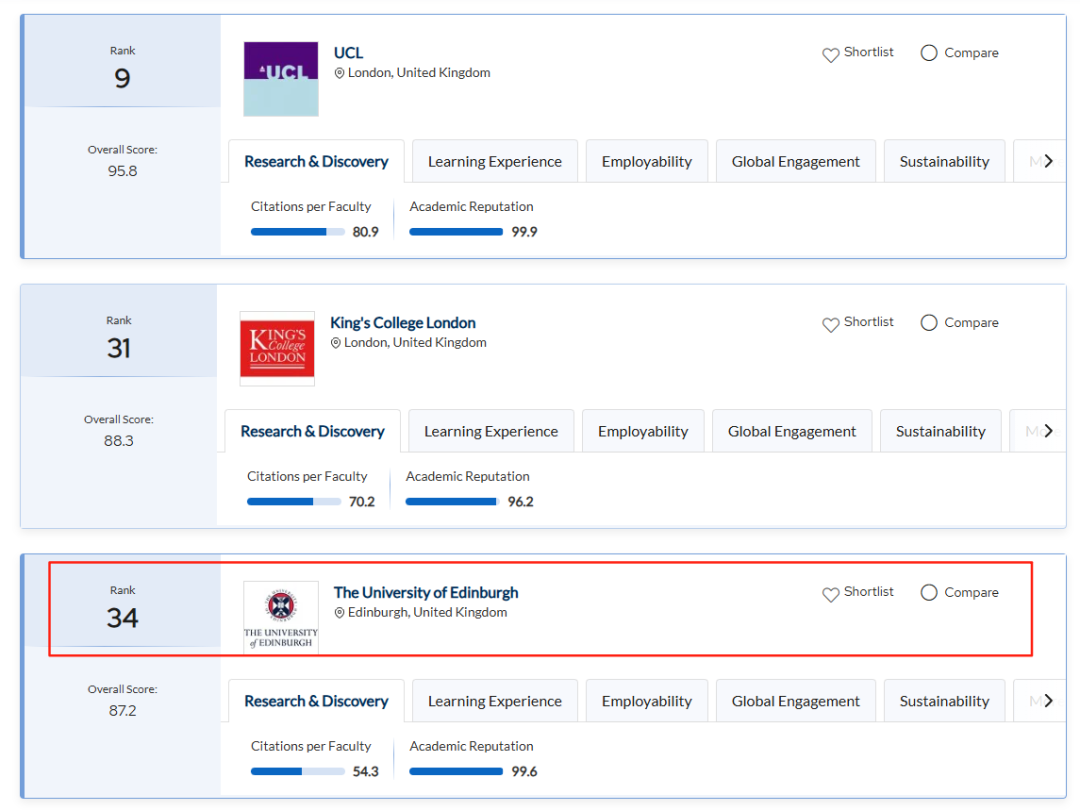The width and height of the screenshot is (1080, 811).
Task: Open Edinburgh Sustainability tab
Action: point(944,701)
